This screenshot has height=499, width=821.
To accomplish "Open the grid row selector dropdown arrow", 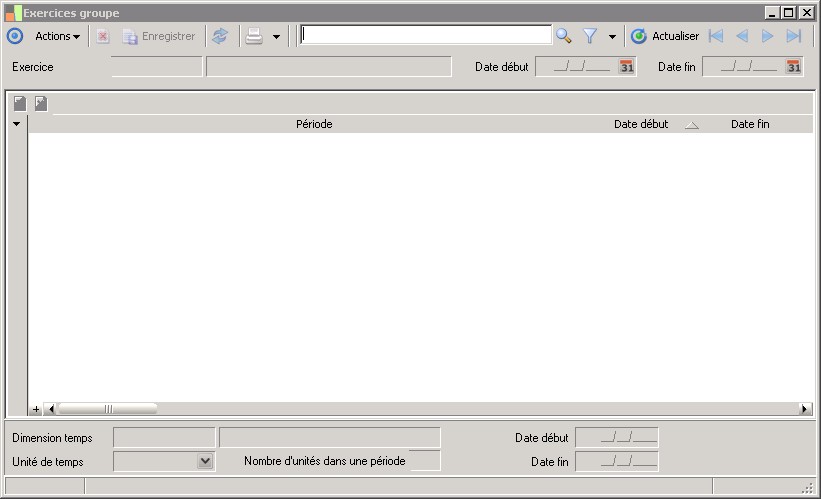I will coord(17,124).
